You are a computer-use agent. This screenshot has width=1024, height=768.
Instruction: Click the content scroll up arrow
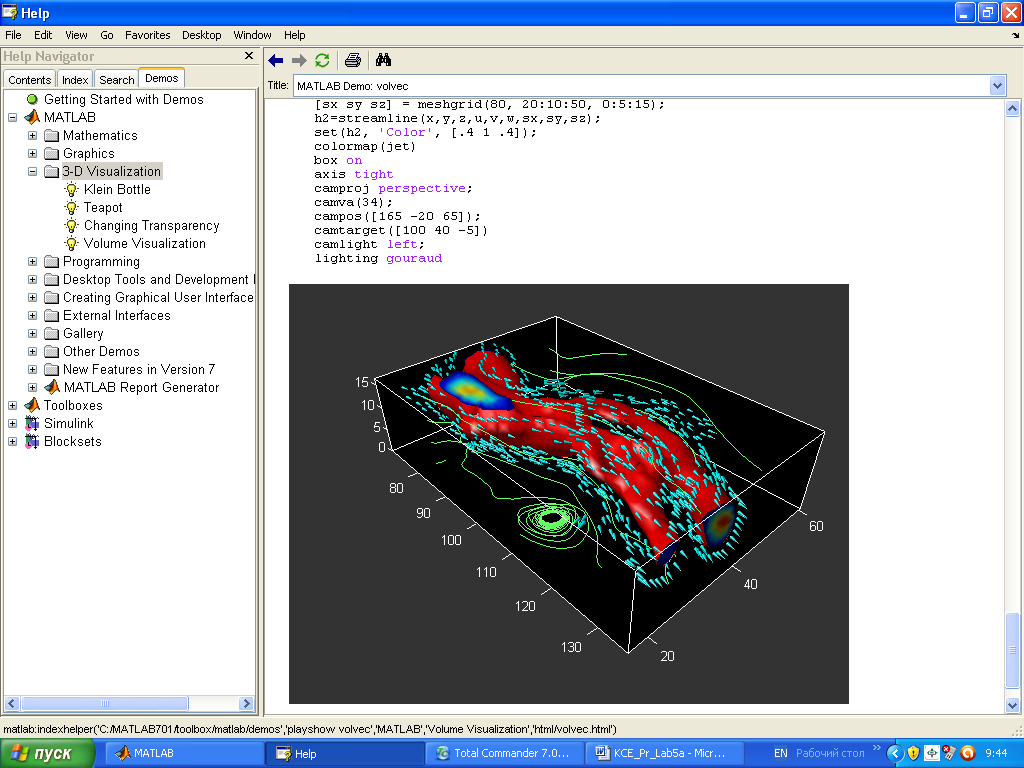pyautogui.click(x=1012, y=108)
